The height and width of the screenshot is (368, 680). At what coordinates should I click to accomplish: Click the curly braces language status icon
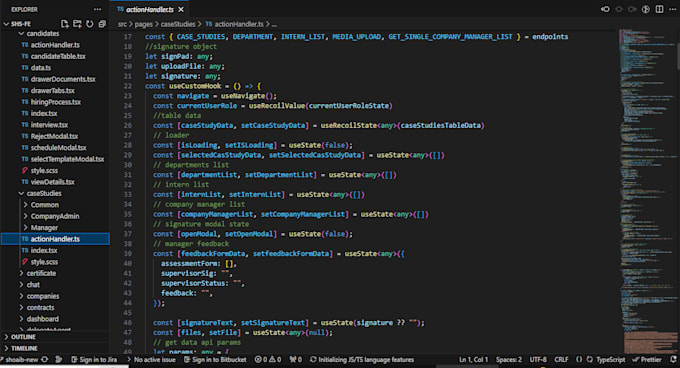[579, 359]
